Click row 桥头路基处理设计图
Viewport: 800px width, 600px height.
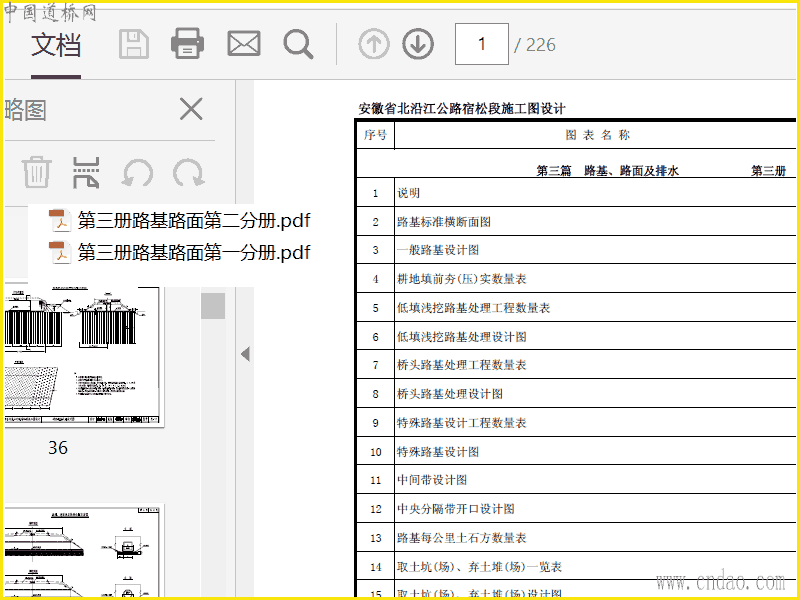(576, 393)
